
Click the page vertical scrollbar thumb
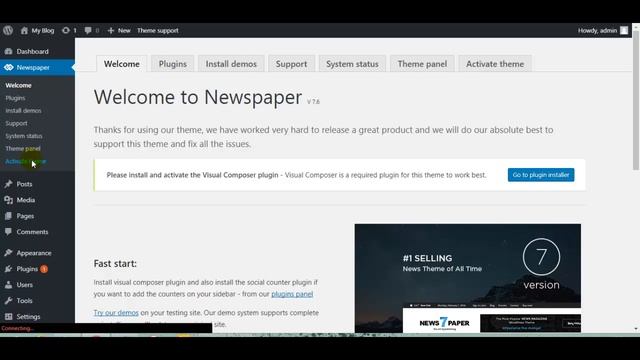636,100
